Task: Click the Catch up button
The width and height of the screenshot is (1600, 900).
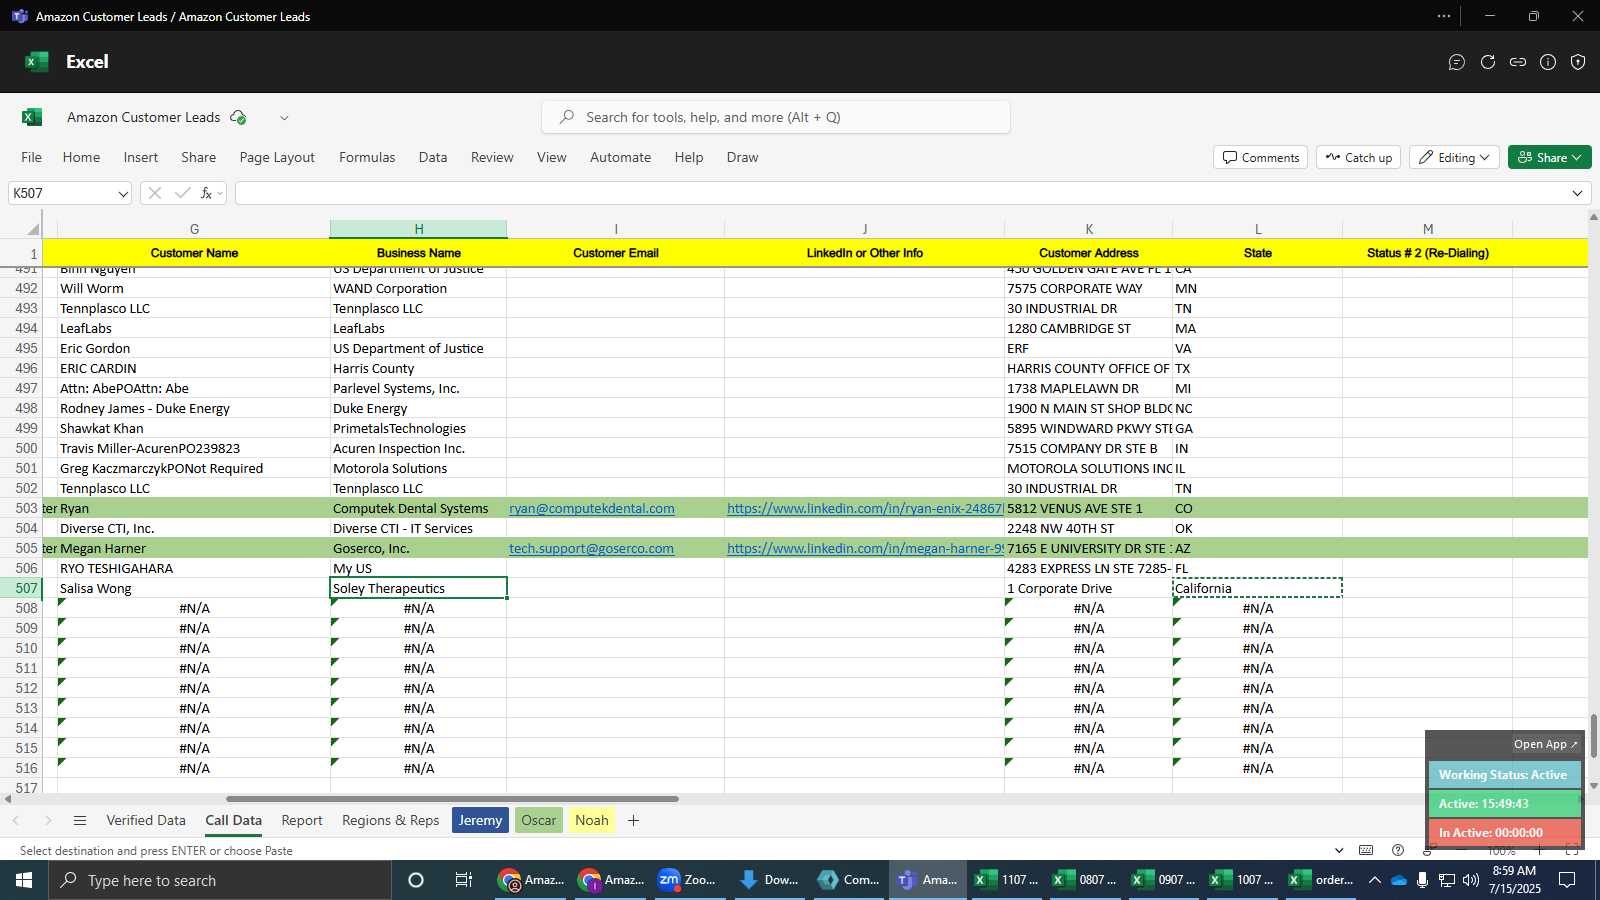Action: click(1359, 157)
